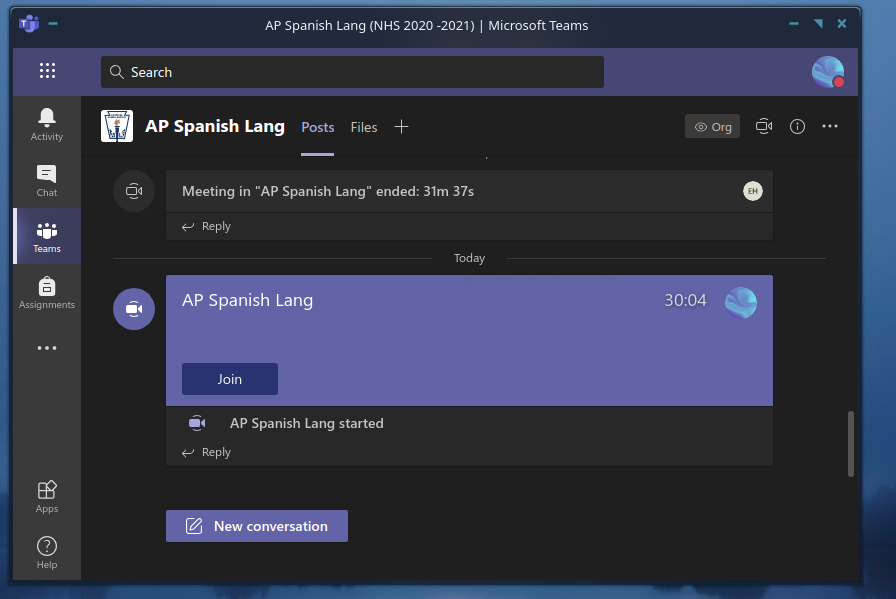Open channel info with the information icon
This screenshot has height=599, width=896.
pos(797,126)
